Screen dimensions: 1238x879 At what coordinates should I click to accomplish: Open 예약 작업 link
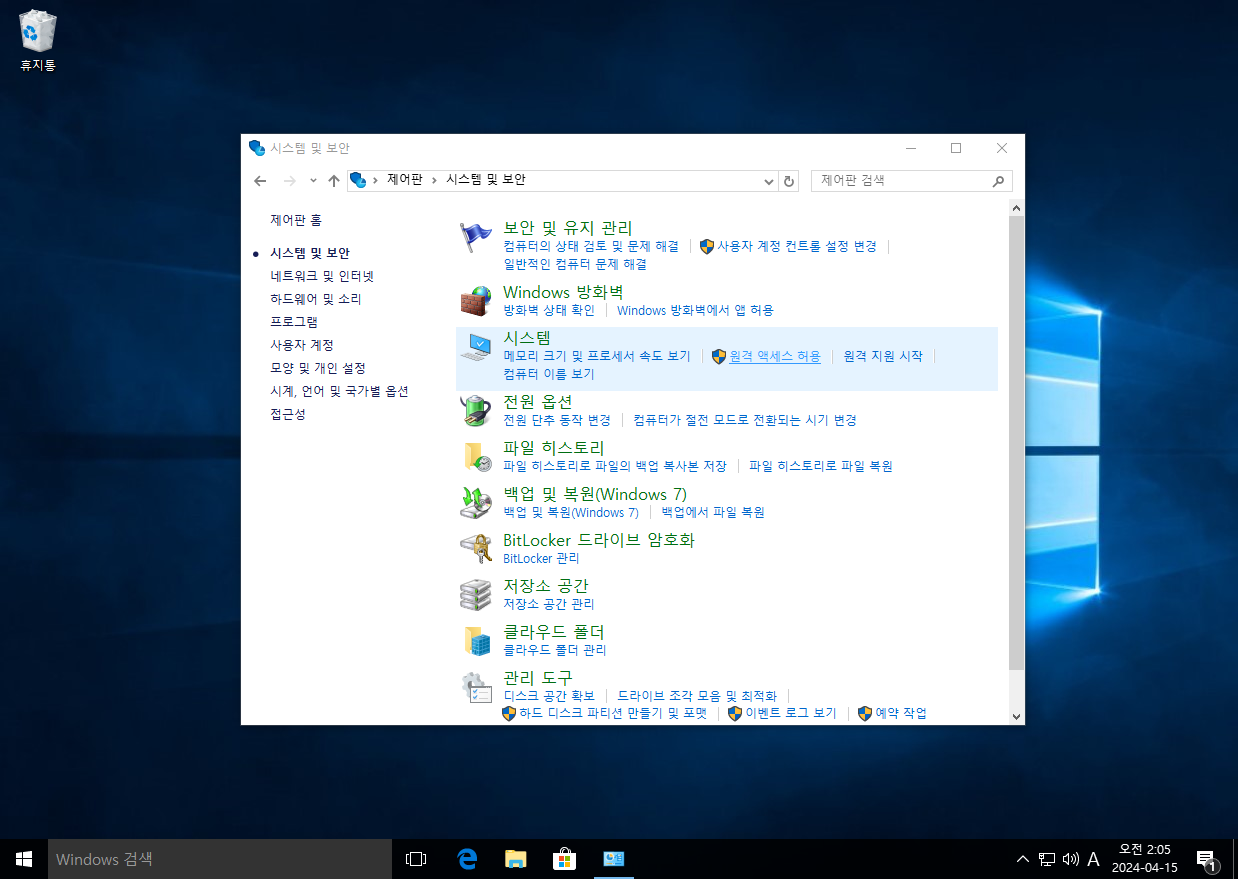[901, 713]
